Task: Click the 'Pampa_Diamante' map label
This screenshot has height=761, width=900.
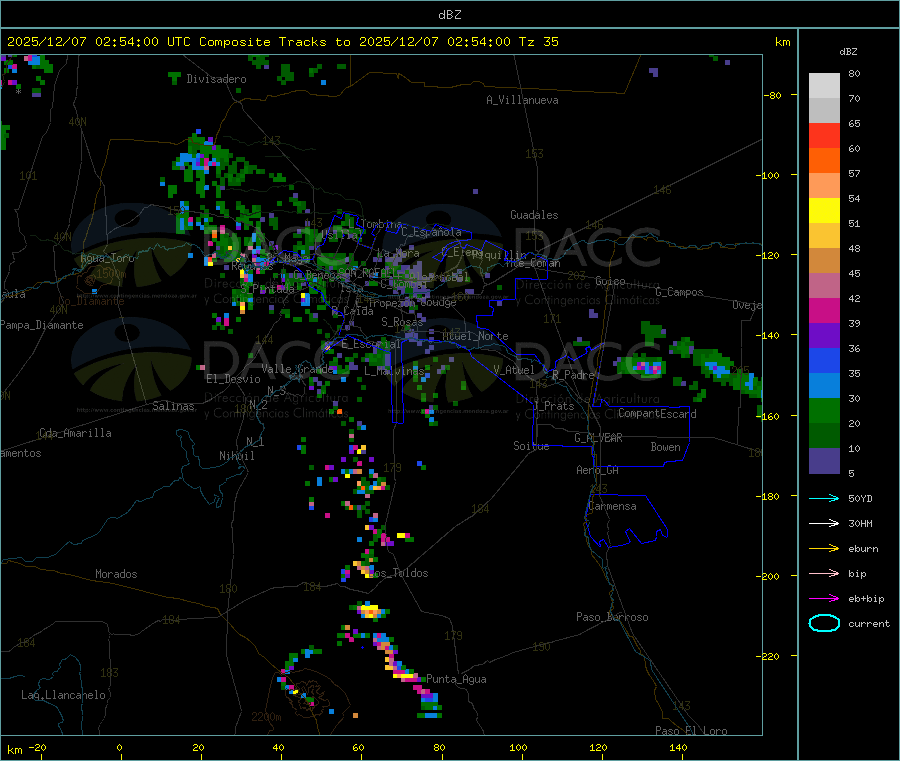Action: [42, 325]
